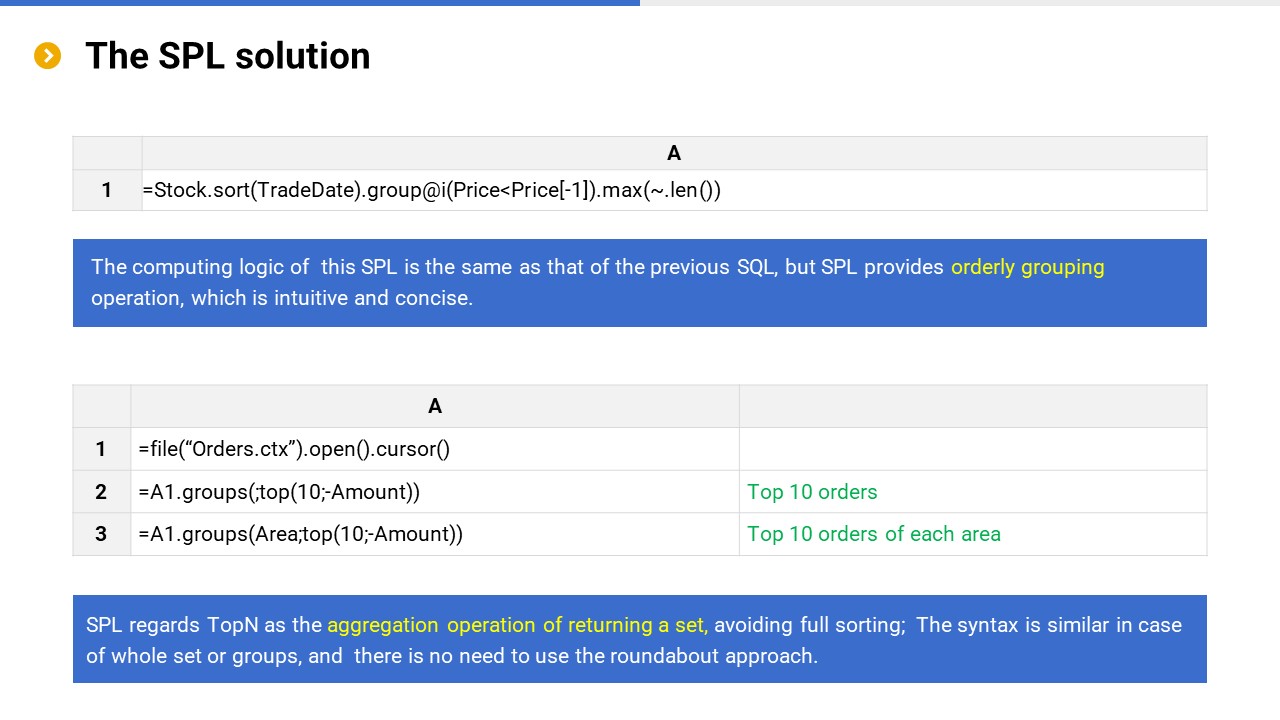Click the blue progress bar at the top
The height and width of the screenshot is (720, 1280).
320,3
